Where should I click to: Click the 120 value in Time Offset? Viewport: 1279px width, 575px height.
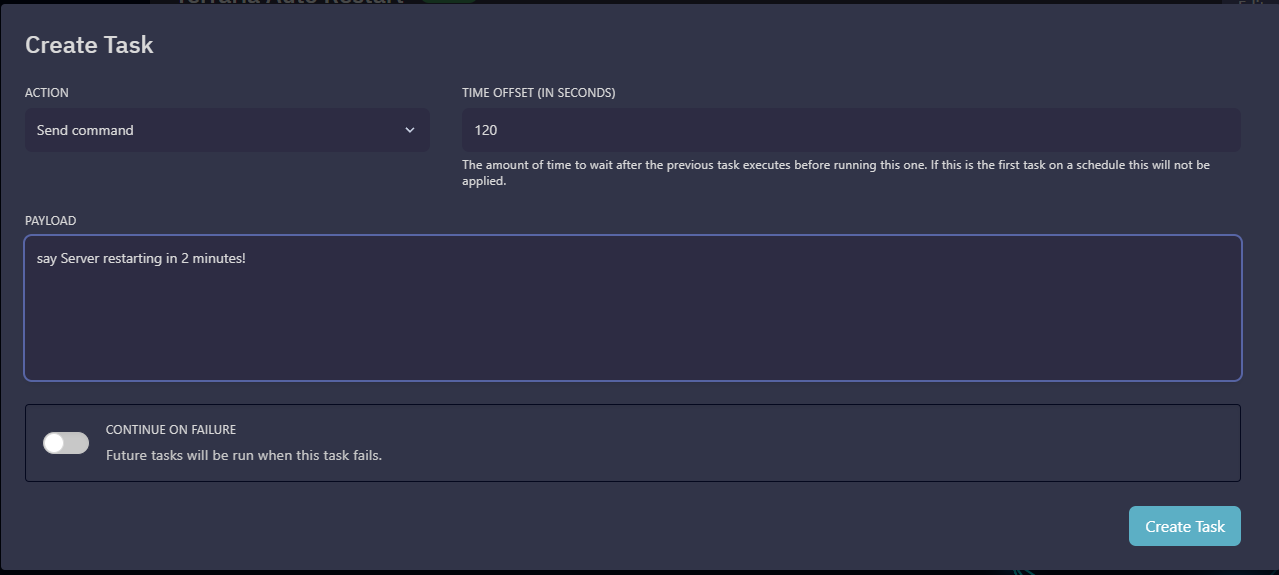[x=486, y=130]
